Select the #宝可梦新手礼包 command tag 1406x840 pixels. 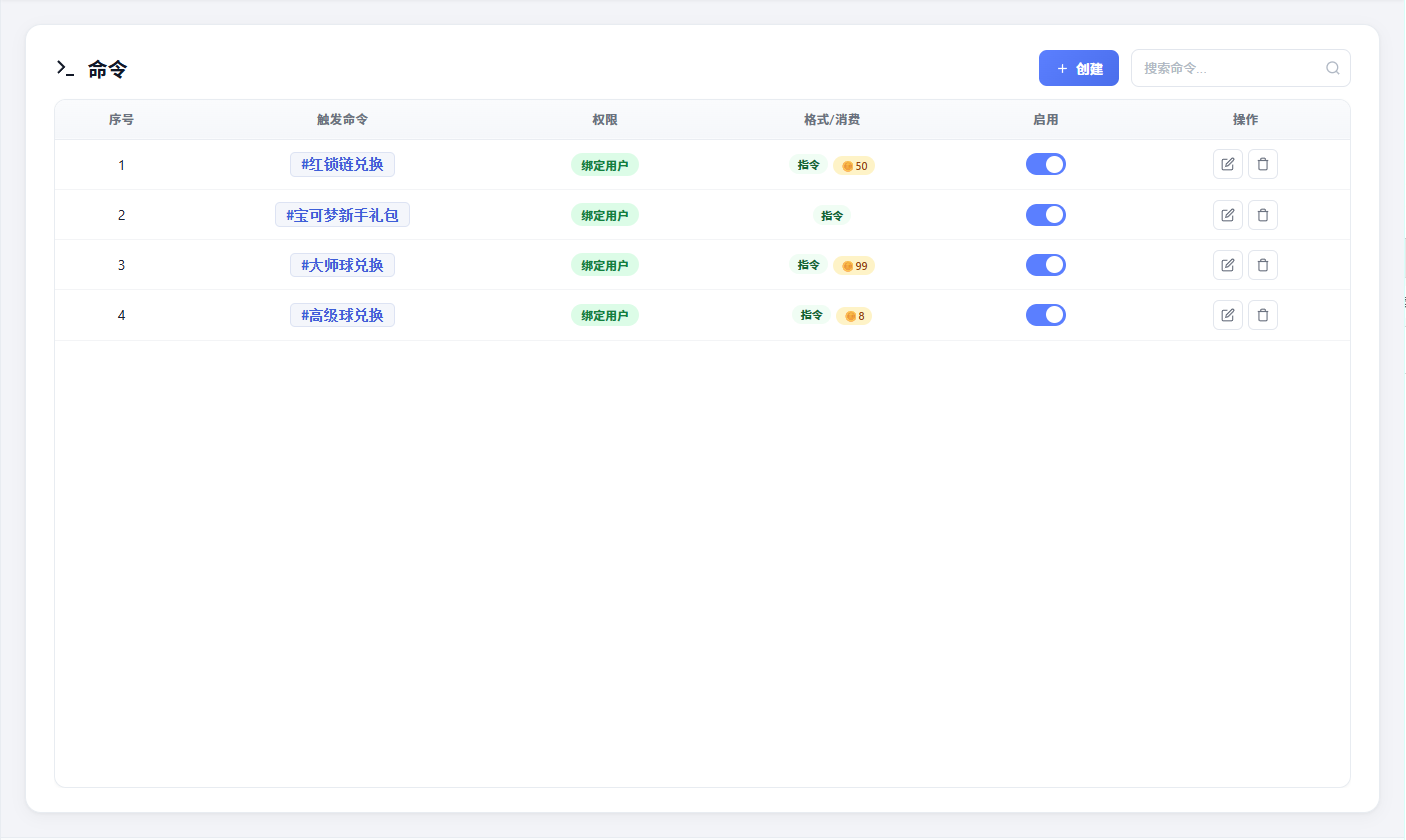[342, 214]
